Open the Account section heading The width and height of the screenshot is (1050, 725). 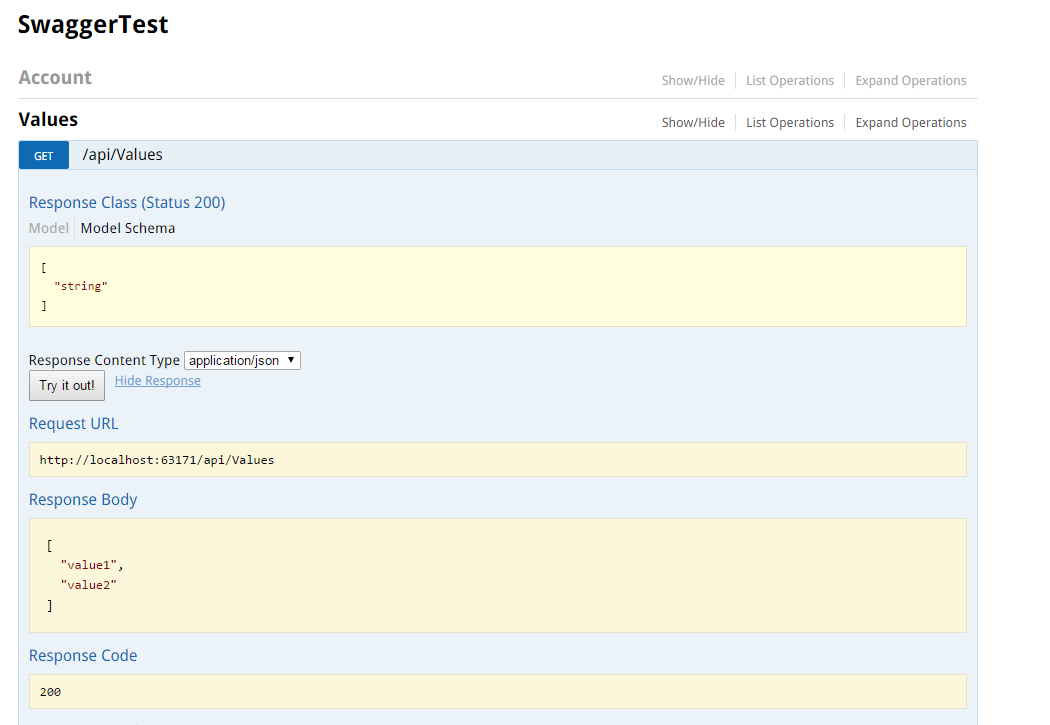pos(55,78)
